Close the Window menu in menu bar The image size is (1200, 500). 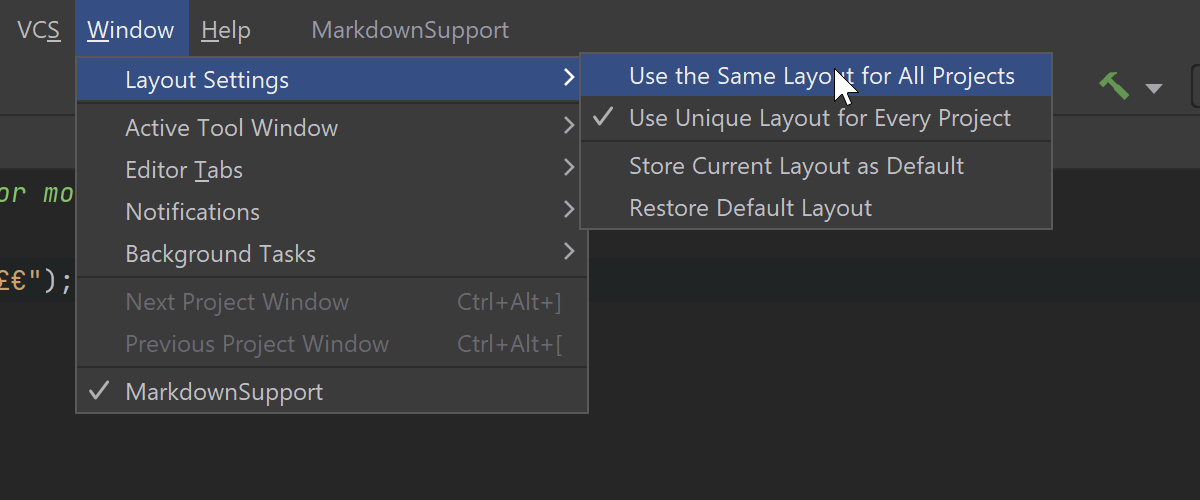tap(131, 31)
